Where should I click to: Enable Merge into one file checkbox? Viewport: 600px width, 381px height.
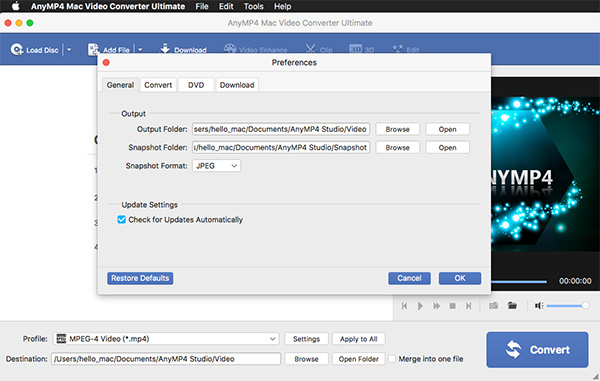click(392, 359)
